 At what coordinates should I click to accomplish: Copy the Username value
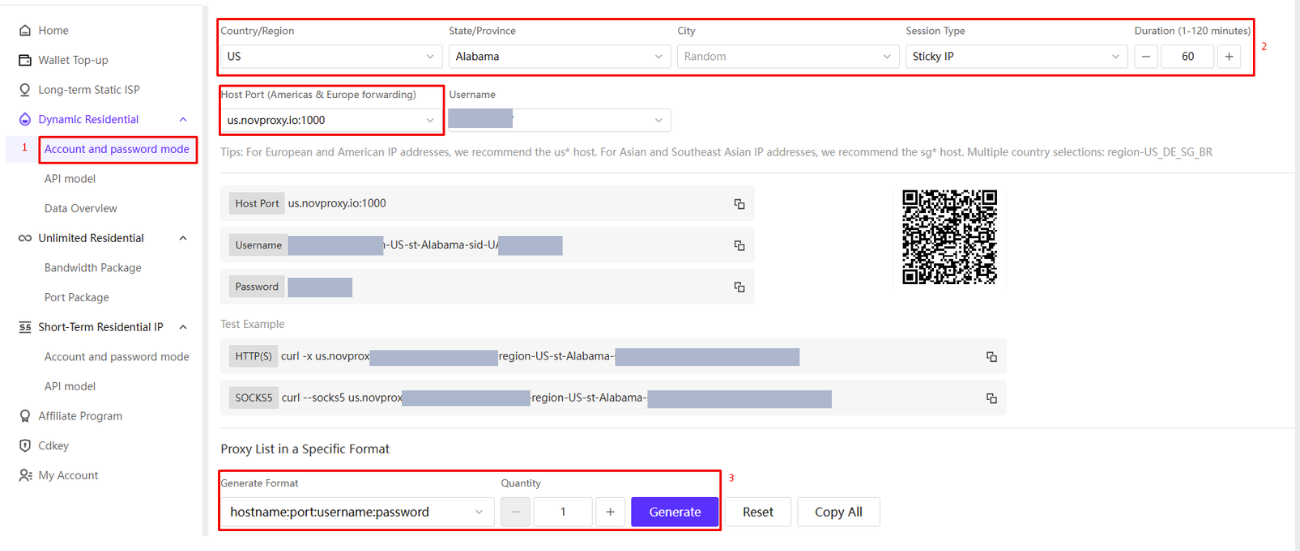pyautogui.click(x=739, y=245)
